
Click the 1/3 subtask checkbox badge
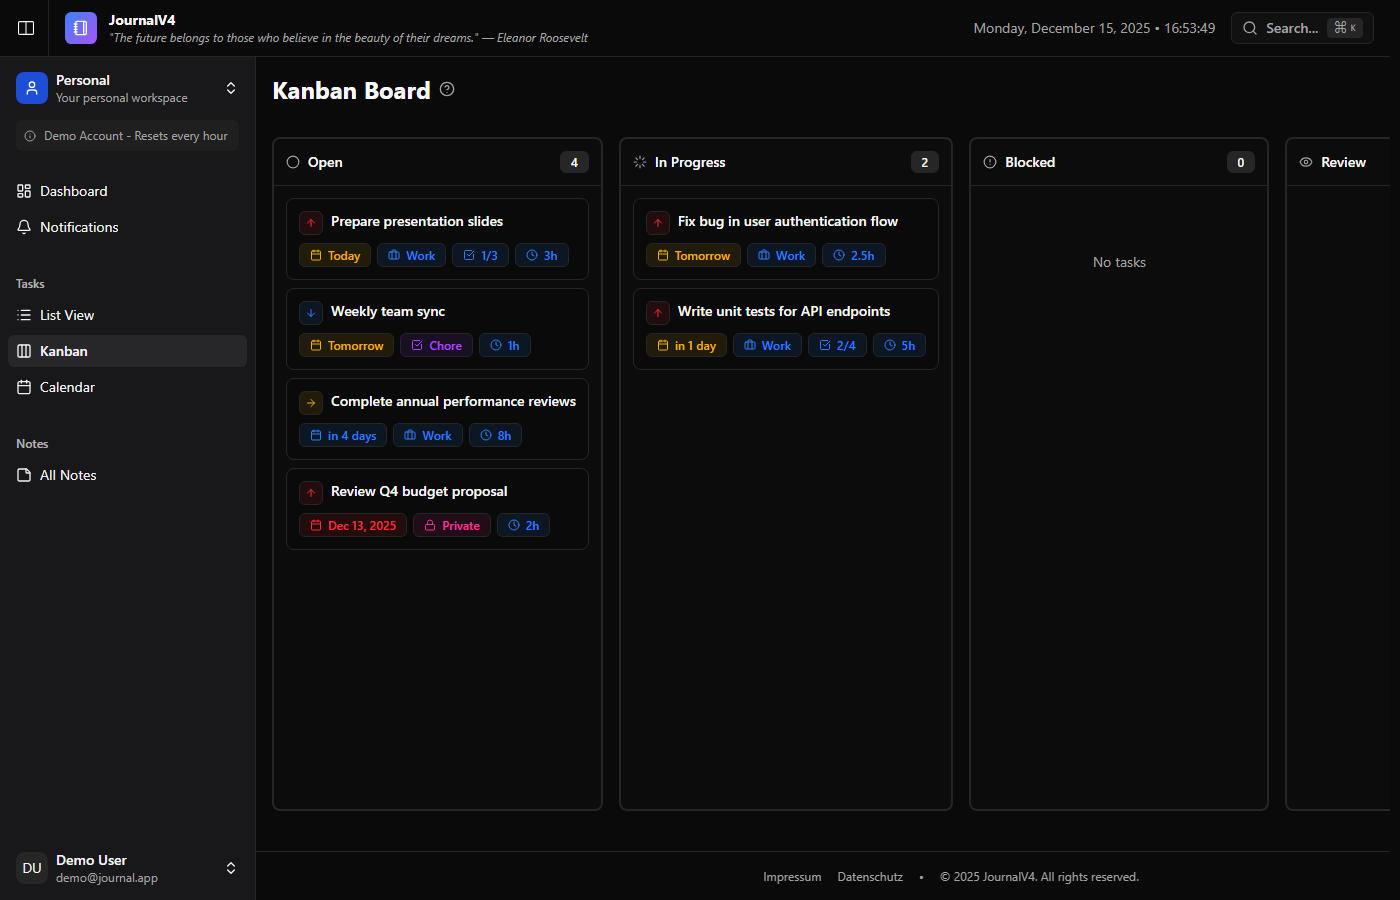pos(480,255)
